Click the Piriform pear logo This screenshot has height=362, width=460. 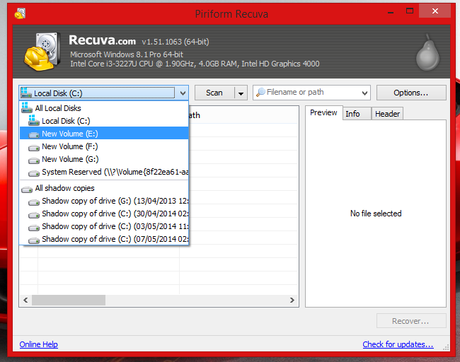(427, 53)
